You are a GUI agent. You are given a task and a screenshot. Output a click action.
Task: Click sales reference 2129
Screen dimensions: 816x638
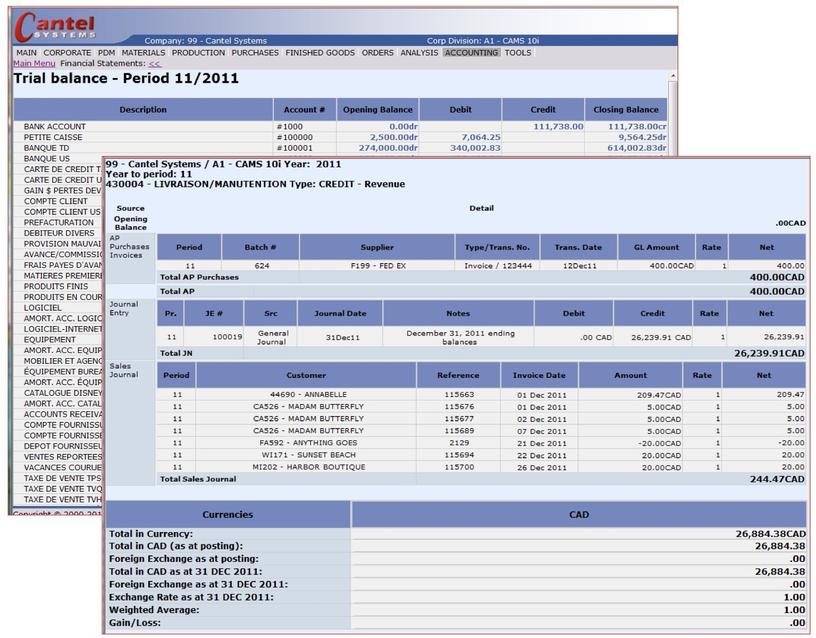point(459,443)
